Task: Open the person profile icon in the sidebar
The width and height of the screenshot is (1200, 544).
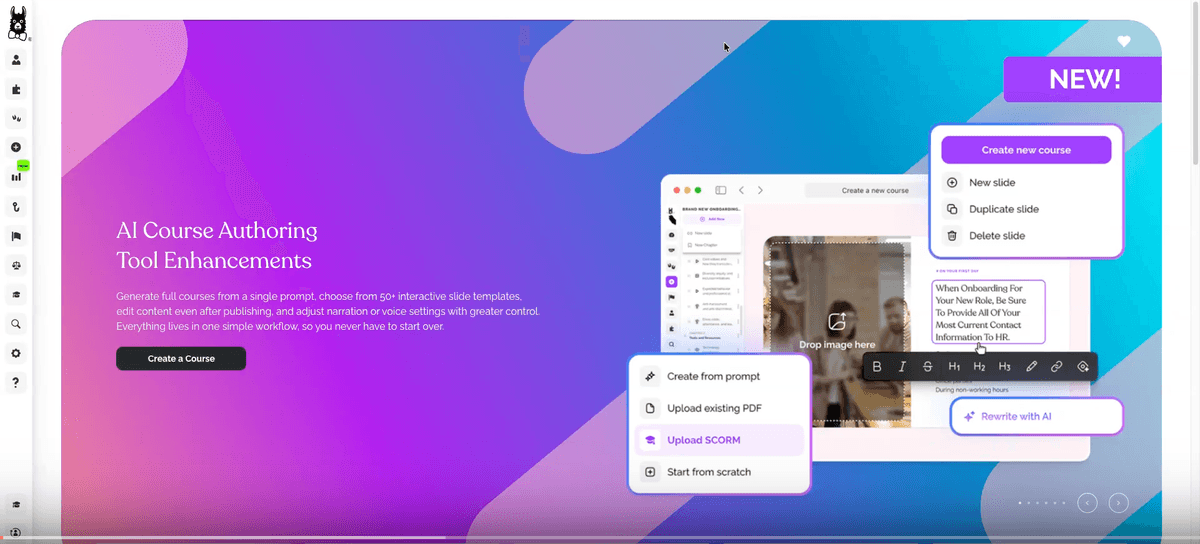Action: (x=16, y=60)
